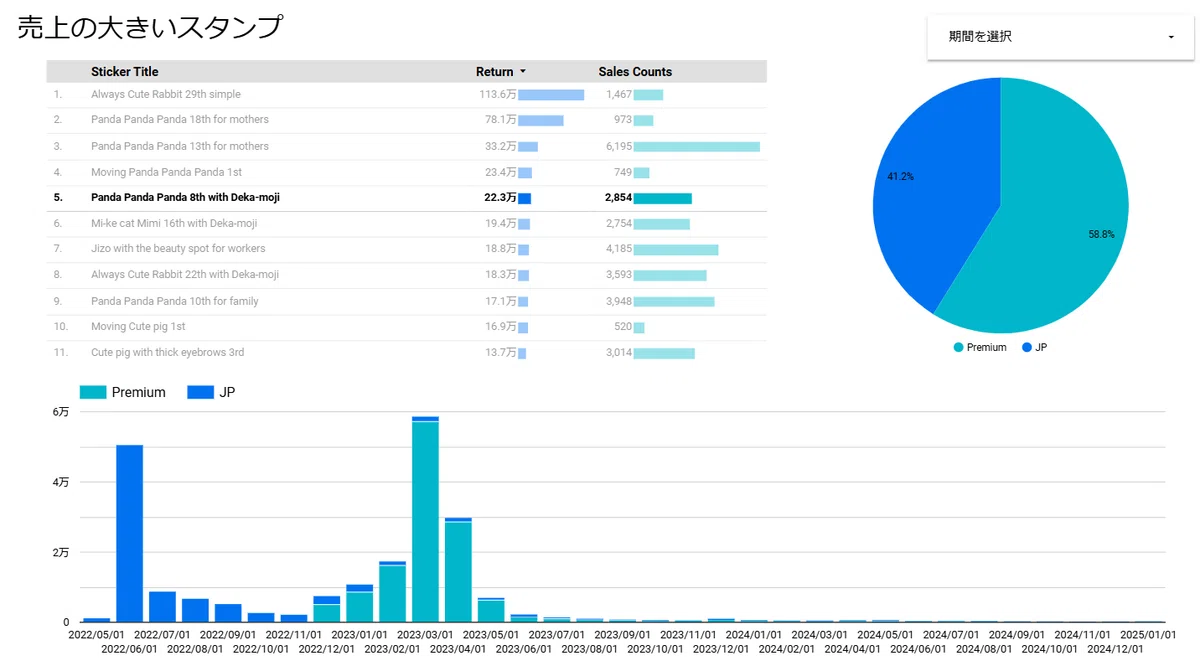
Task: Click the 113.6万 return value
Action: (497, 95)
